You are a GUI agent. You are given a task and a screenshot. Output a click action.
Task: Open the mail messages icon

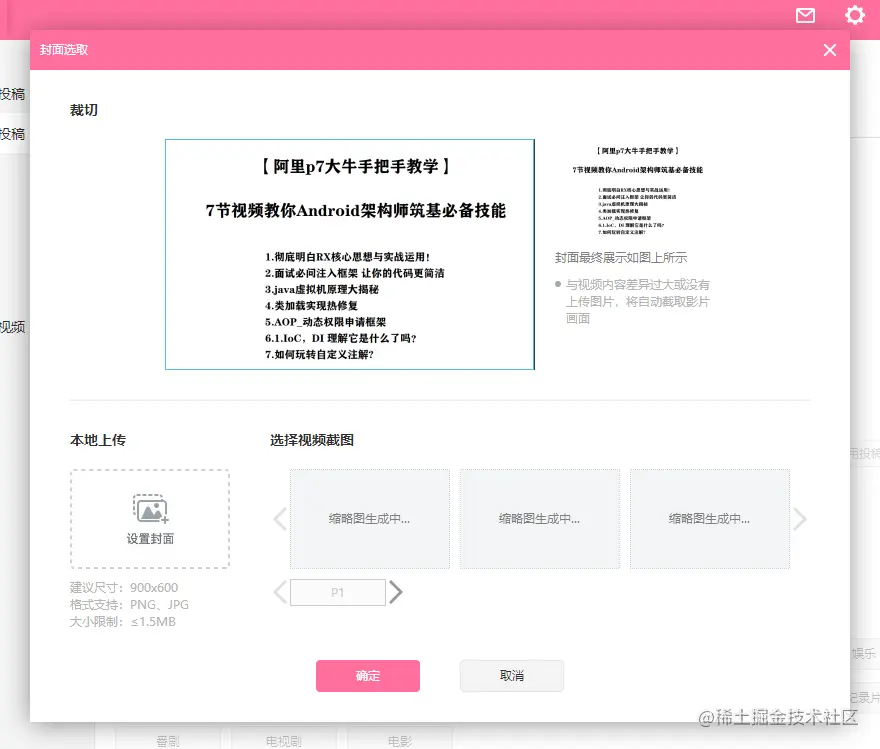click(805, 15)
